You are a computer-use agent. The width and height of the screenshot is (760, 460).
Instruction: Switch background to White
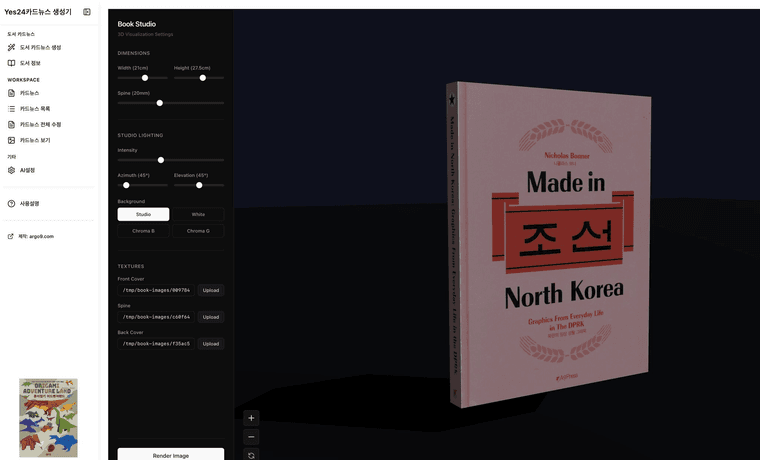[198, 214]
